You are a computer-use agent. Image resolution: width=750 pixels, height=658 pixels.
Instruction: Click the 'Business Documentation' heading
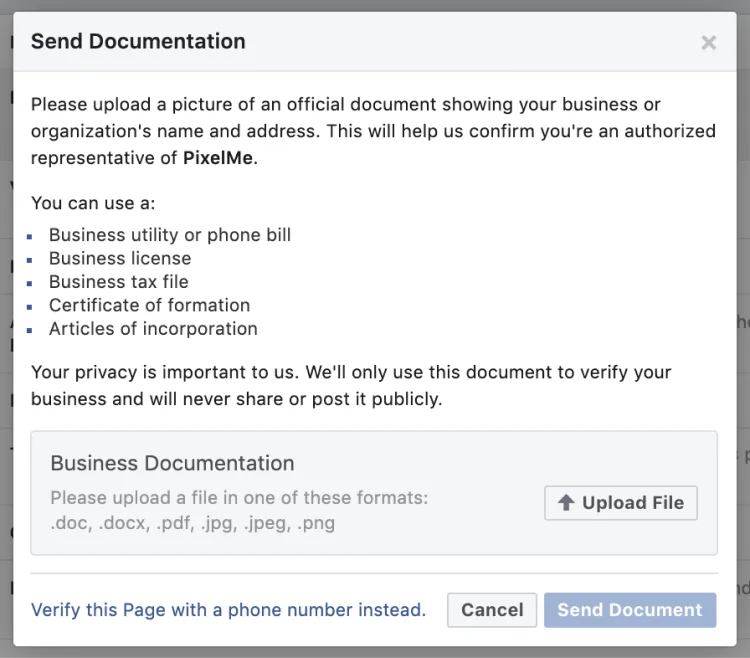click(x=172, y=463)
